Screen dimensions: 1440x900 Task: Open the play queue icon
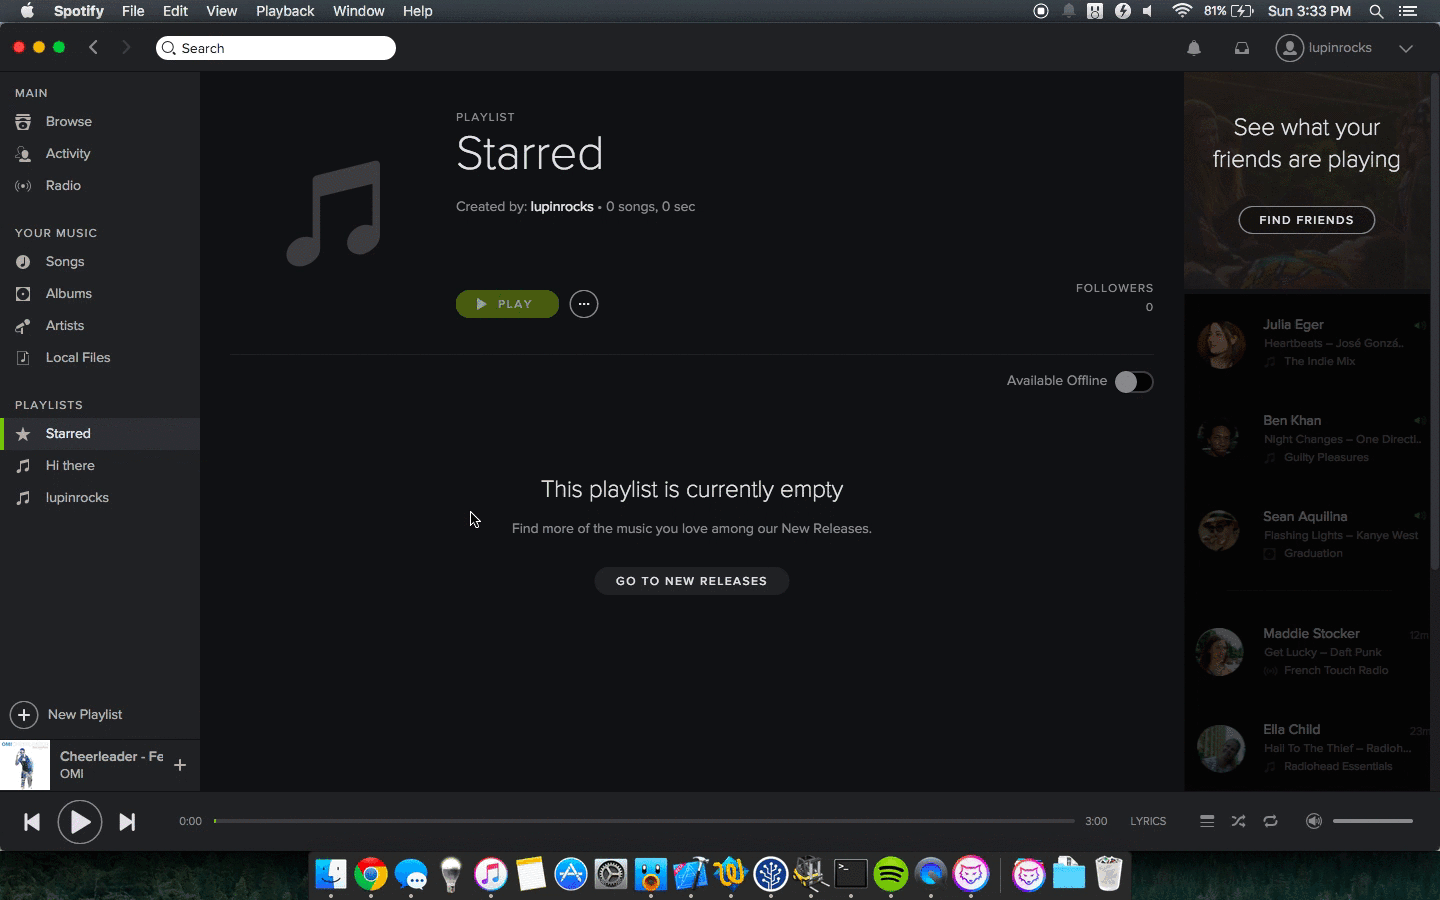pos(1207,821)
